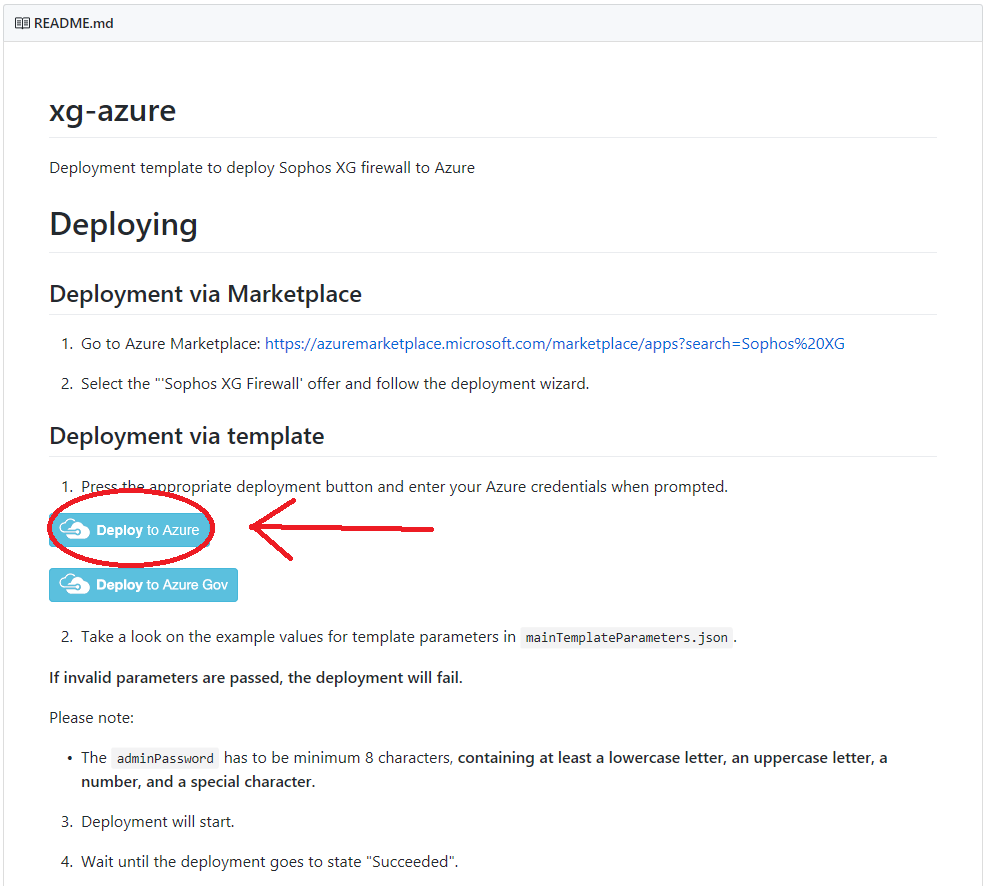Click the Deployment via Marketplace heading
The image size is (987, 886).
206,294
